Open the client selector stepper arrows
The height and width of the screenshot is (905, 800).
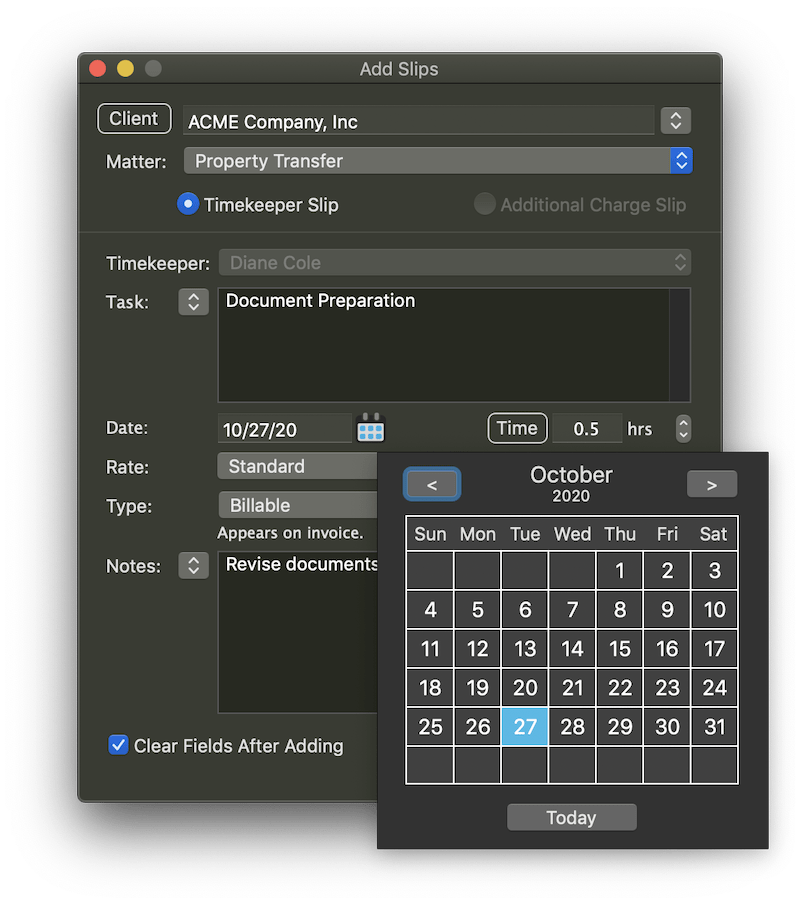point(675,121)
